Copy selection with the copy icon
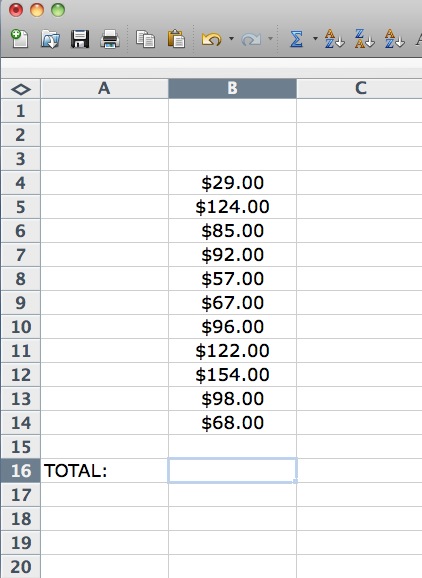 [145, 39]
